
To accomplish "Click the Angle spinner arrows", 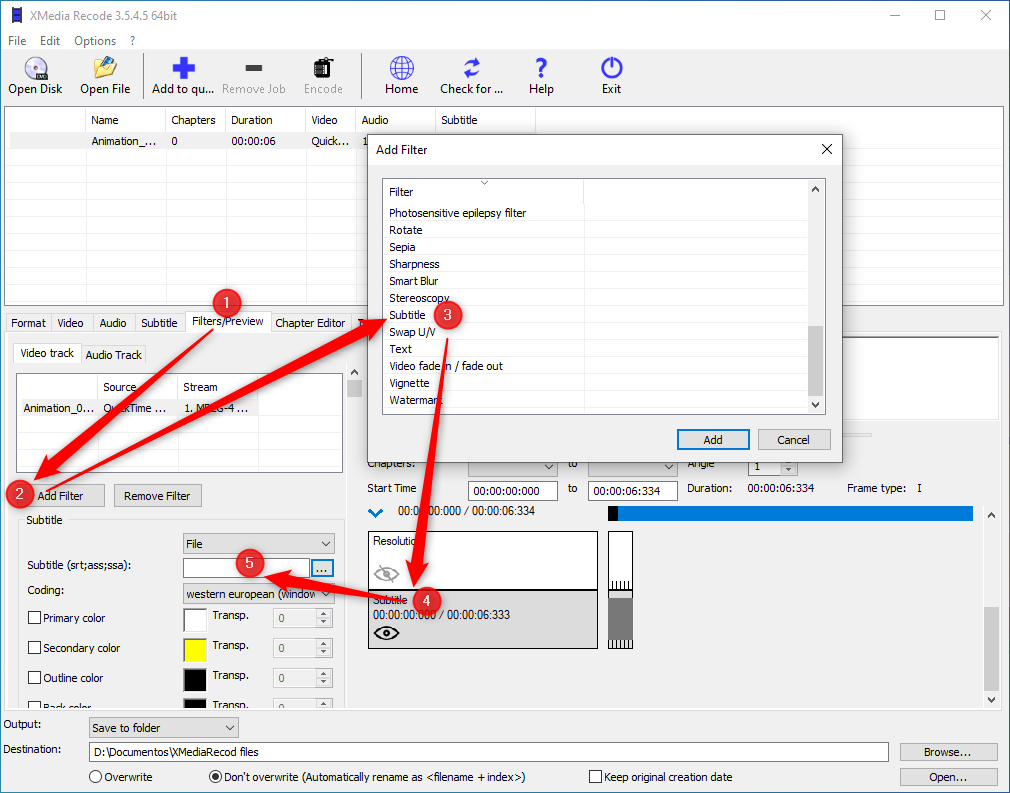I will [x=789, y=468].
